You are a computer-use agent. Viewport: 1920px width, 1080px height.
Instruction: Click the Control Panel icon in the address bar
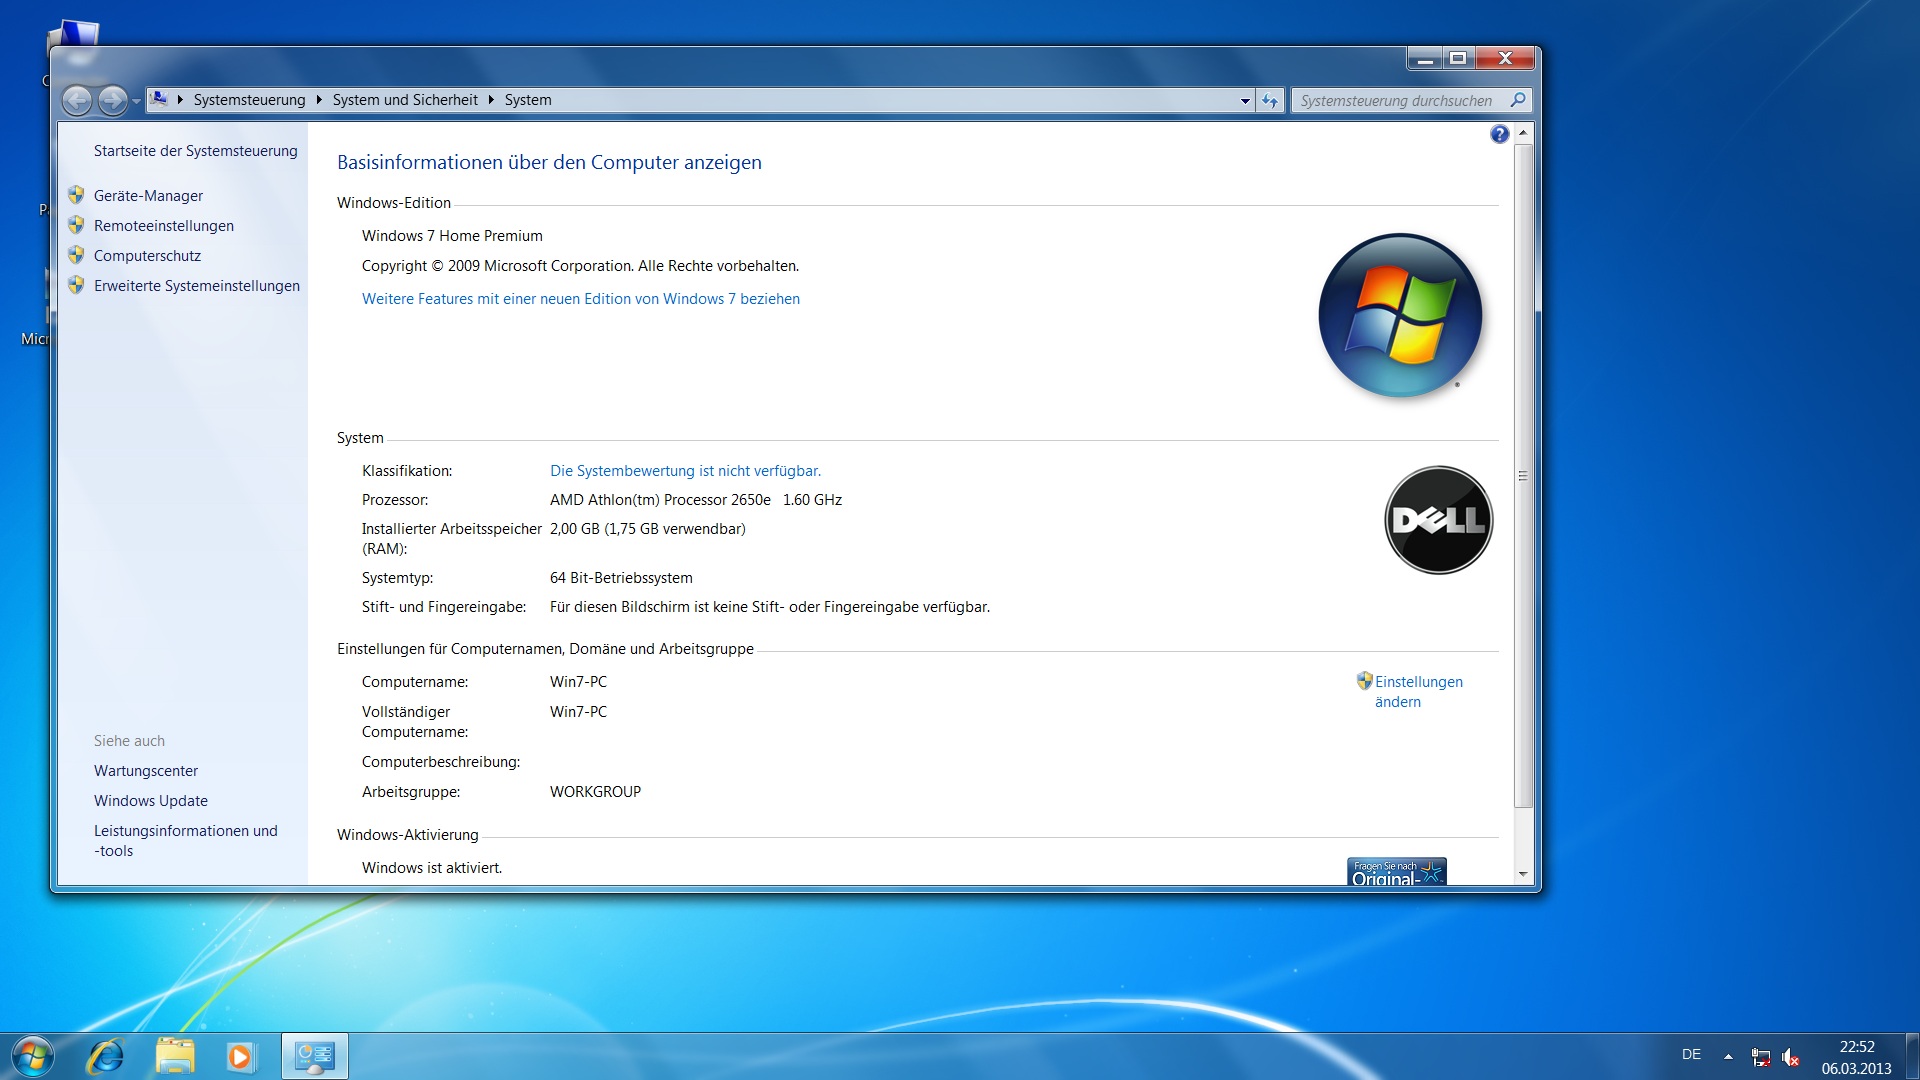[159, 99]
